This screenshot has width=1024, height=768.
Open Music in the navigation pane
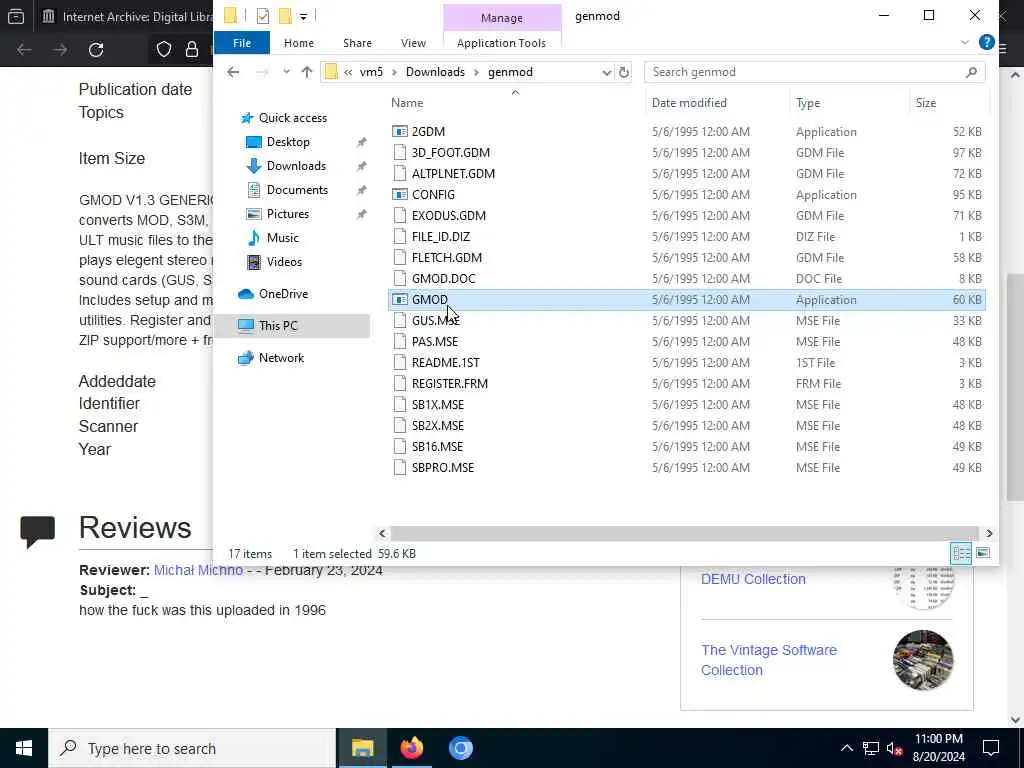point(282,238)
